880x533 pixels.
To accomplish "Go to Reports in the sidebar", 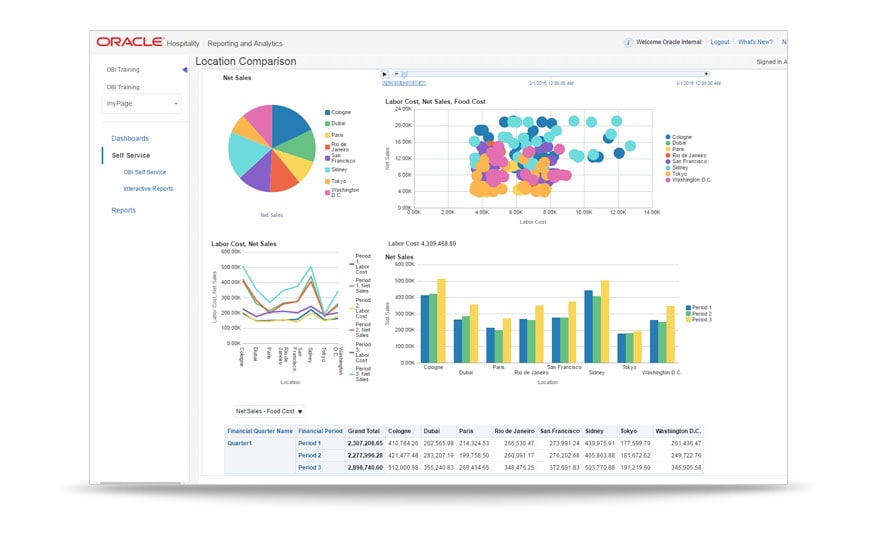I will click(123, 210).
